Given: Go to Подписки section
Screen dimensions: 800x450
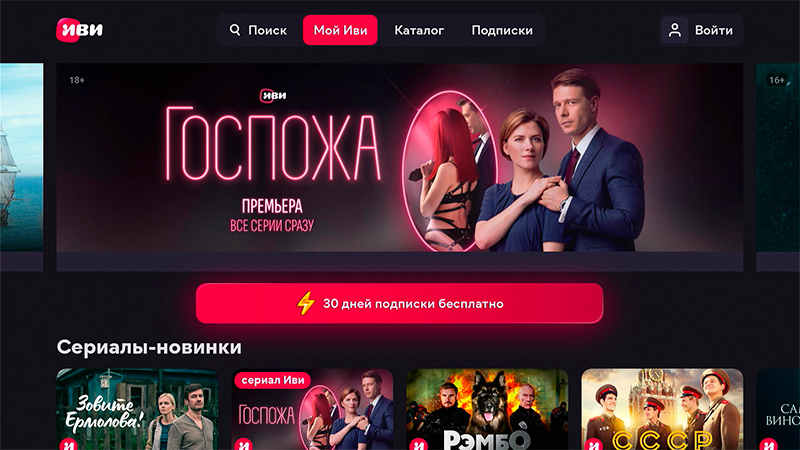Looking at the screenshot, I should (502, 30).
